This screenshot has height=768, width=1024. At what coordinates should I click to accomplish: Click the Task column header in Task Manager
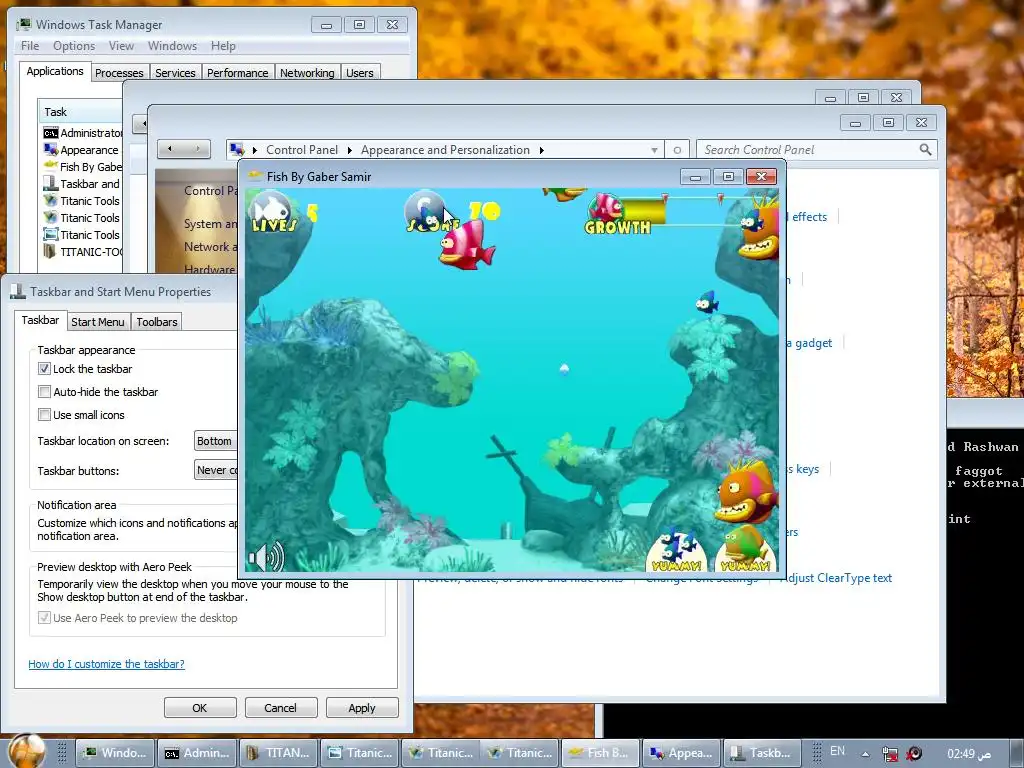point(81,112)
